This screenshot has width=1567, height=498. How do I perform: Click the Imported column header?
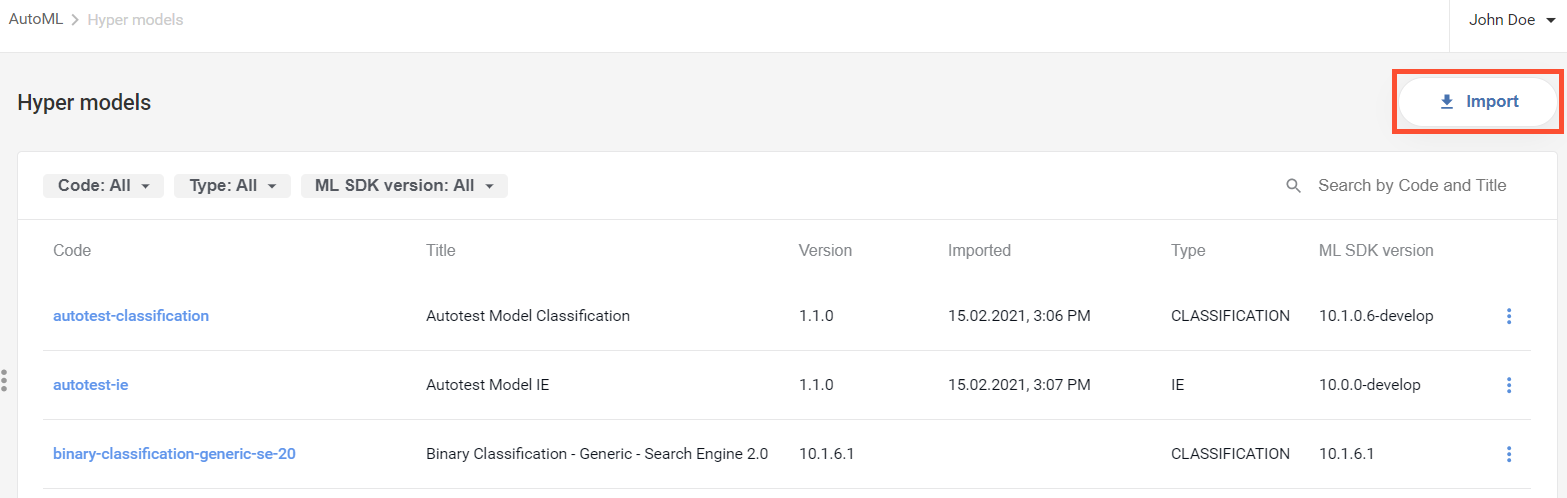979,251
